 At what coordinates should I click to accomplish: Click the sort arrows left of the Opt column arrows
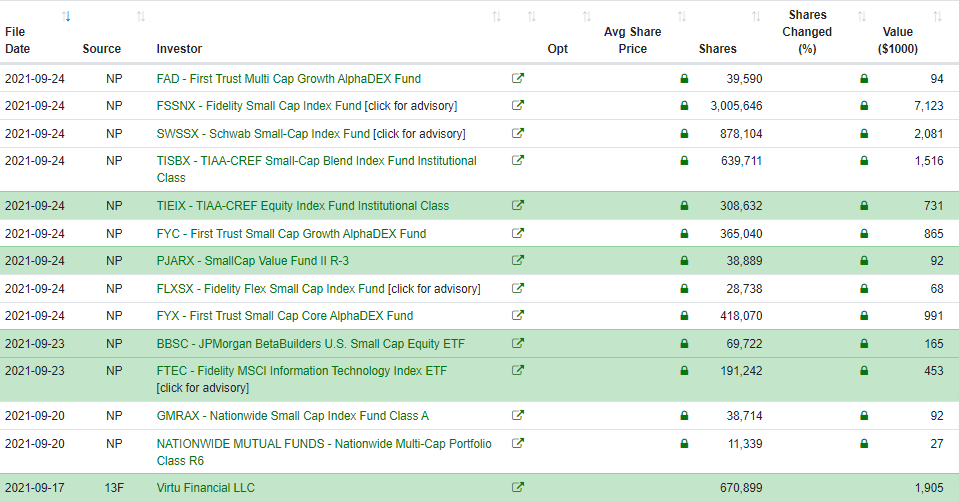tap(531, 17)
